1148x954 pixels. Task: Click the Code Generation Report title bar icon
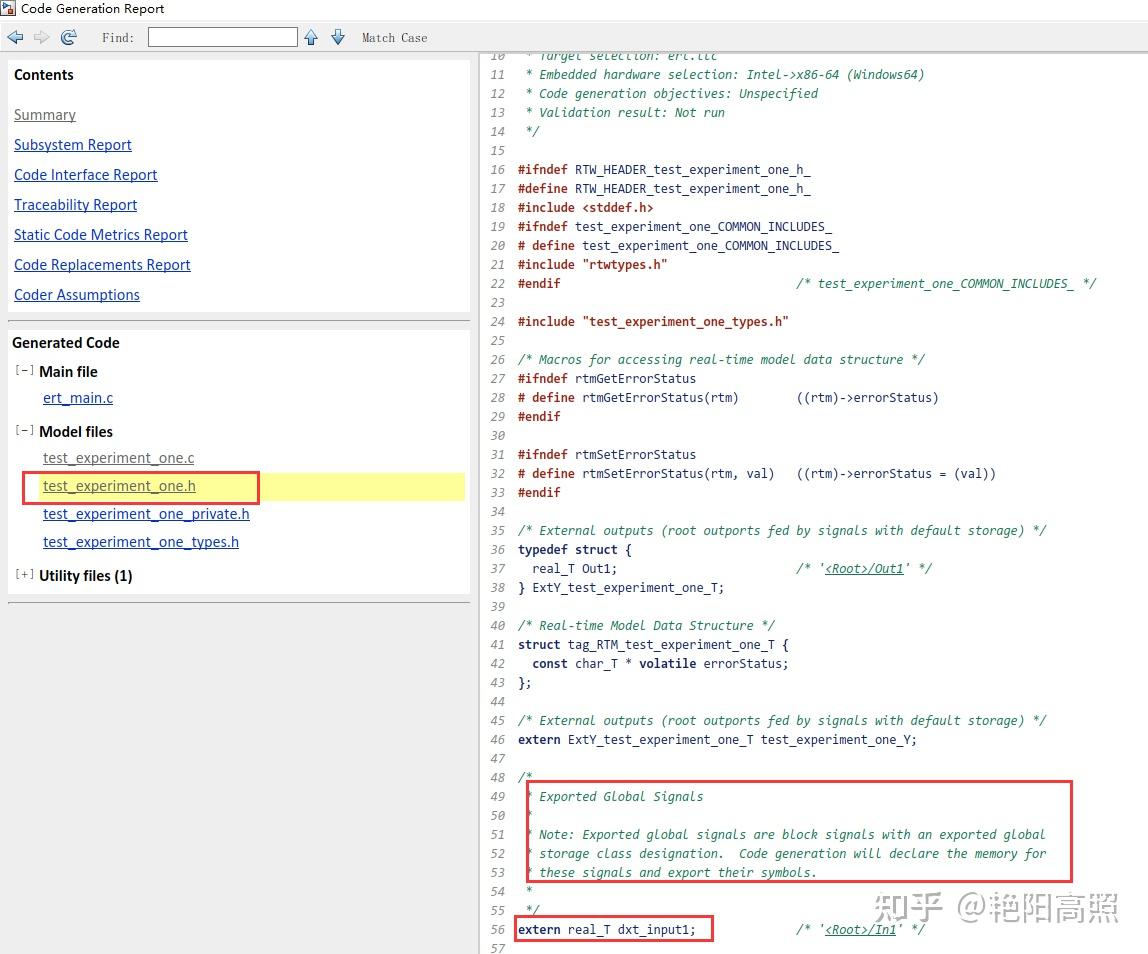coord(10,8)
